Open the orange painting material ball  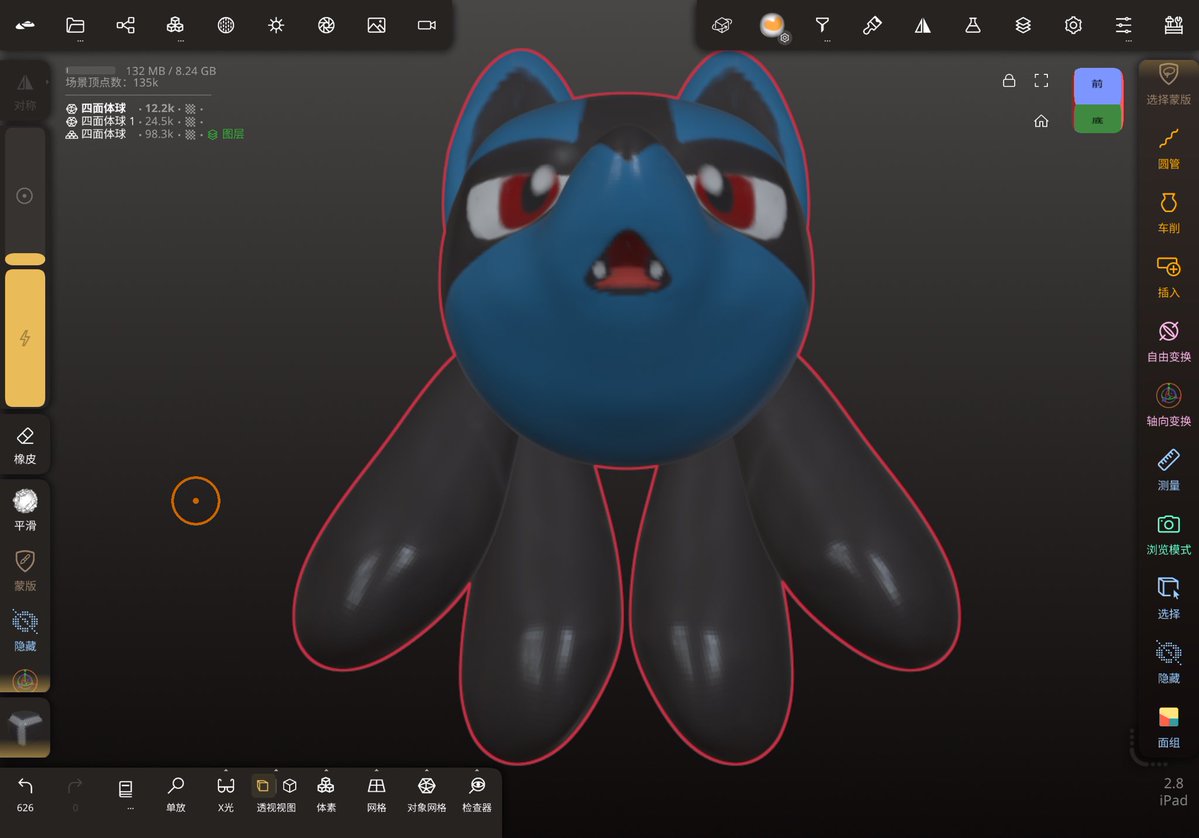772,25
